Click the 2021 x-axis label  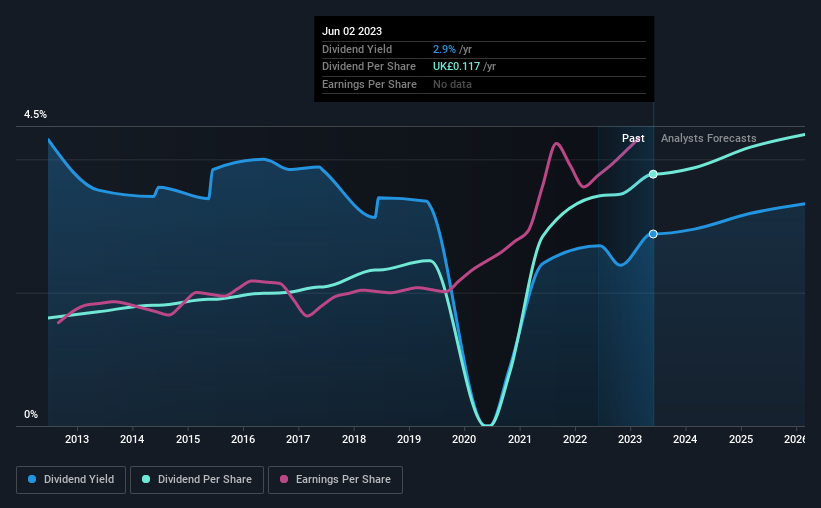[520, 439]
